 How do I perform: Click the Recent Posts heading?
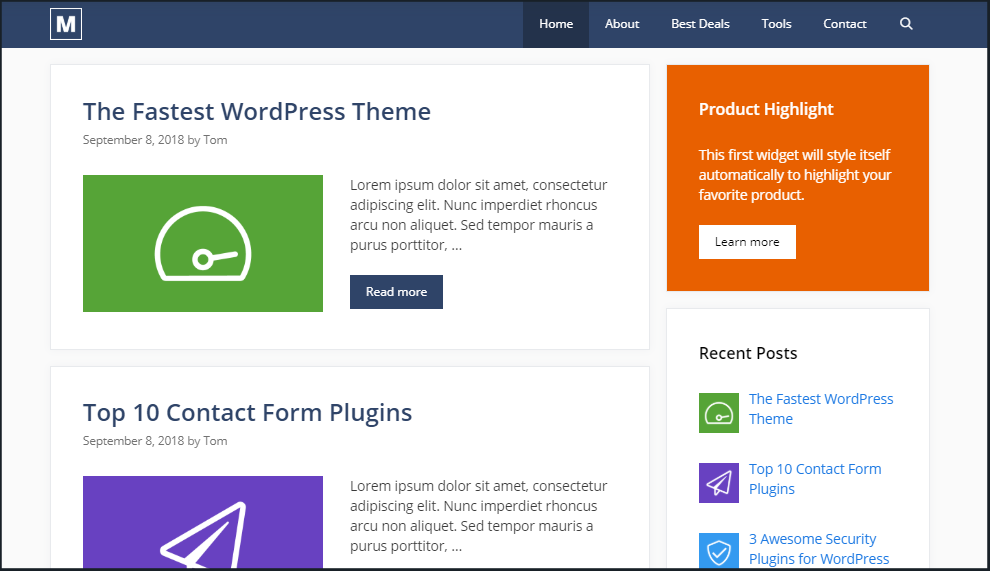pos(748,353)
